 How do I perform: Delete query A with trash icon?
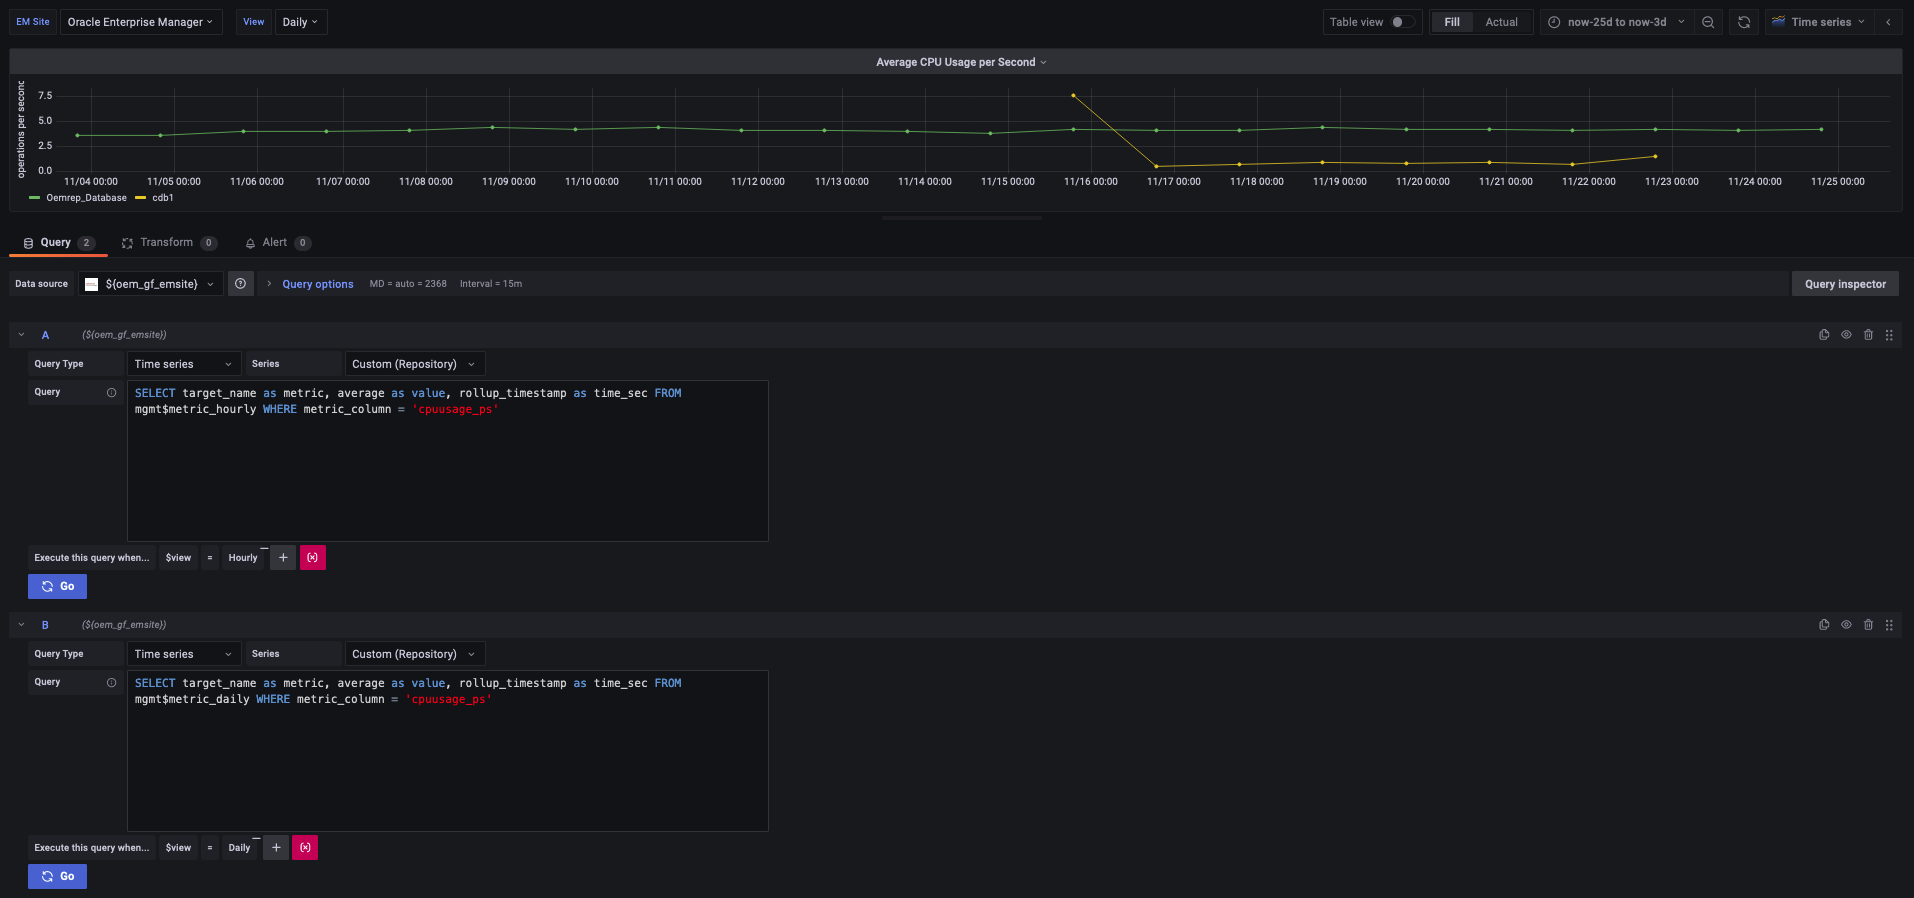(1868, 335)
